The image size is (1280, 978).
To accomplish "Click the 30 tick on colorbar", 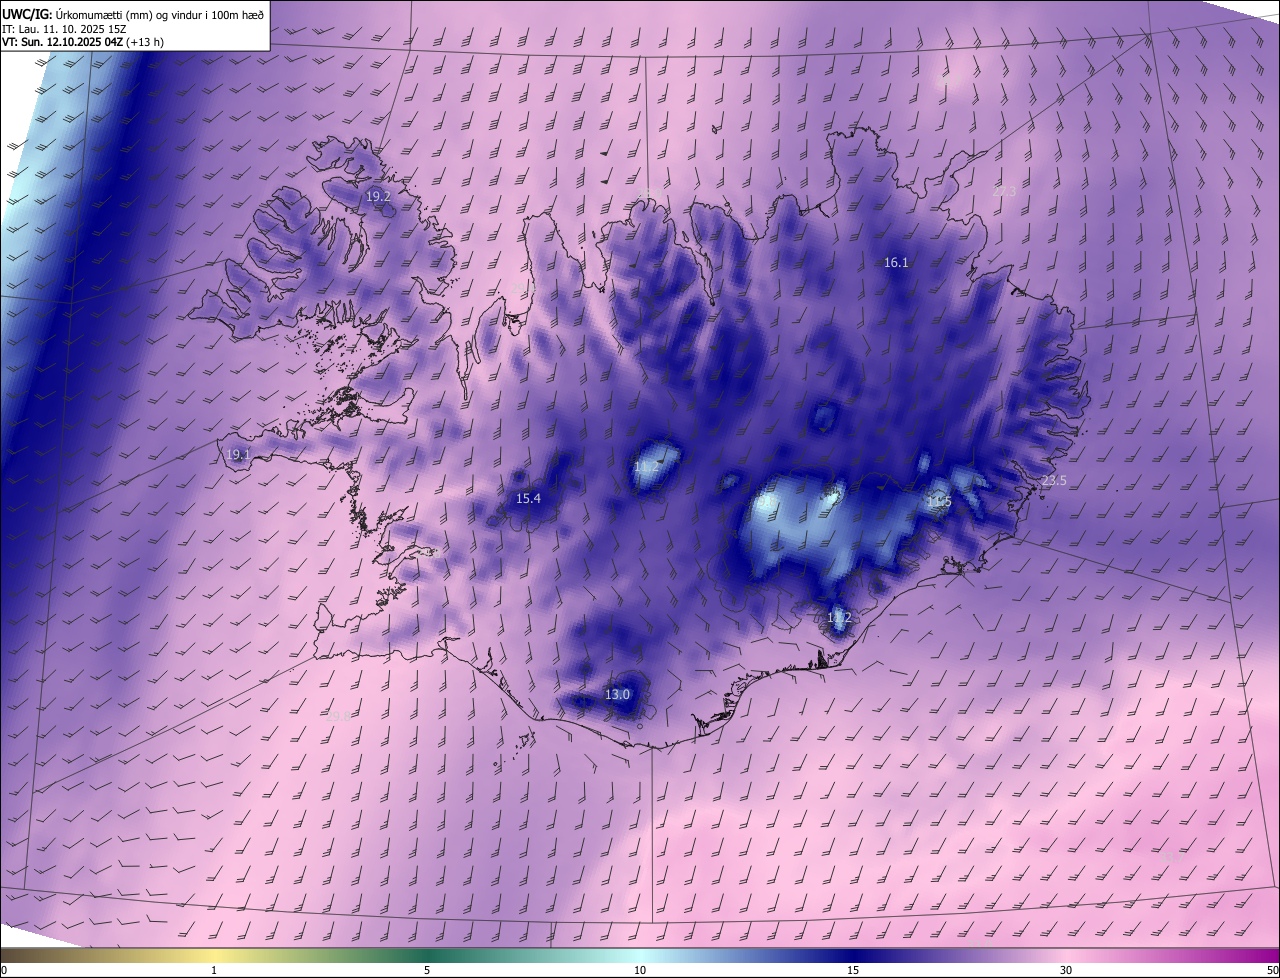I will coord(1066,971).
